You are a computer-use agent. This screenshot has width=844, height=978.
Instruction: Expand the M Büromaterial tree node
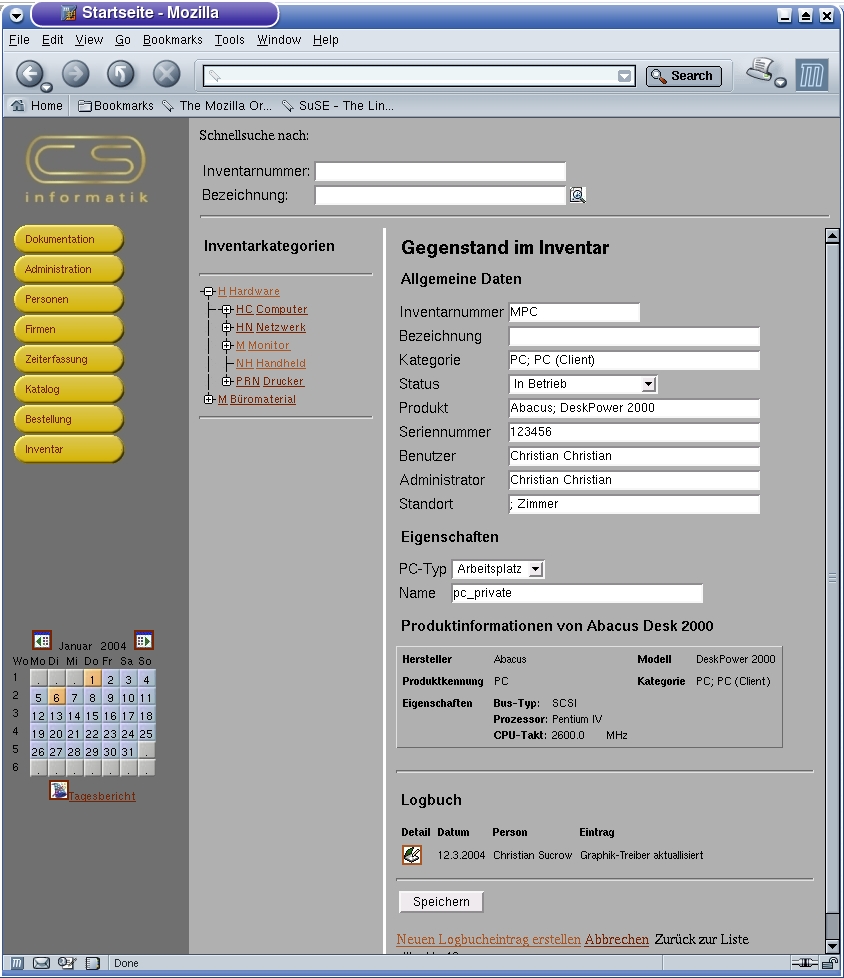pos(209,399)
